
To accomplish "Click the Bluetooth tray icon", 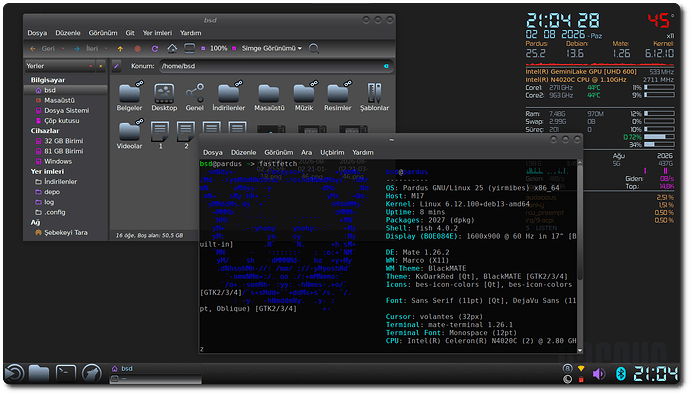I will [620, 374].
